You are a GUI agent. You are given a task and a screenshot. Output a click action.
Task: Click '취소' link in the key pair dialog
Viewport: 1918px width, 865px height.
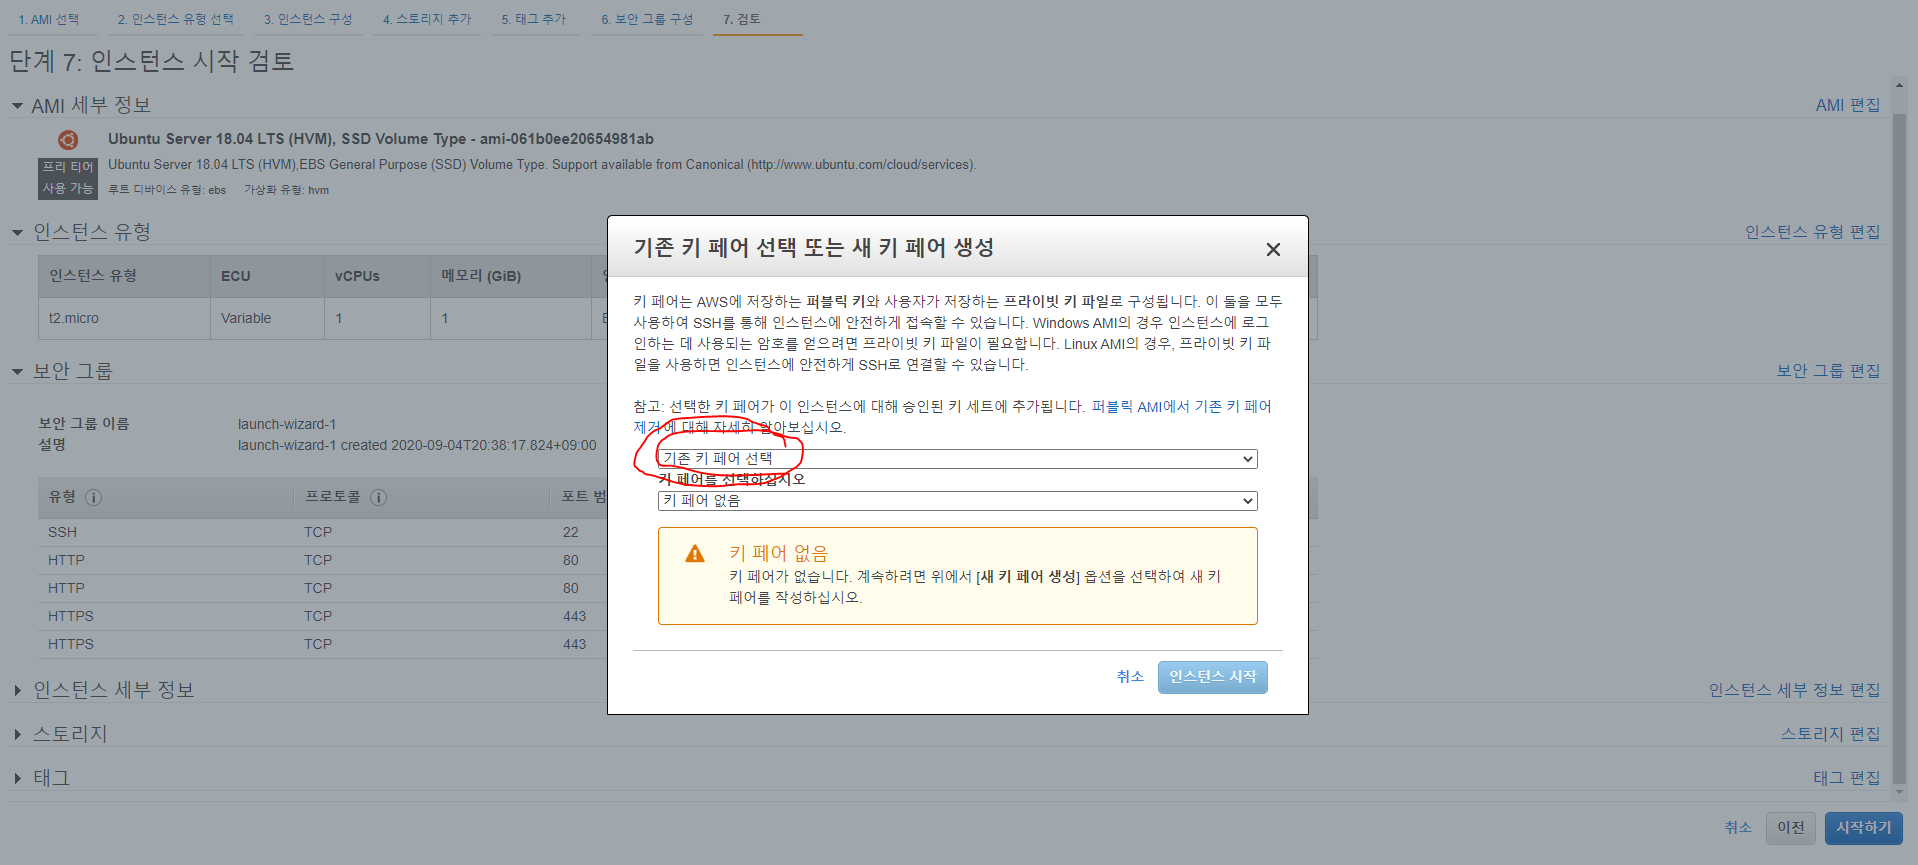tap(1130, 677)
